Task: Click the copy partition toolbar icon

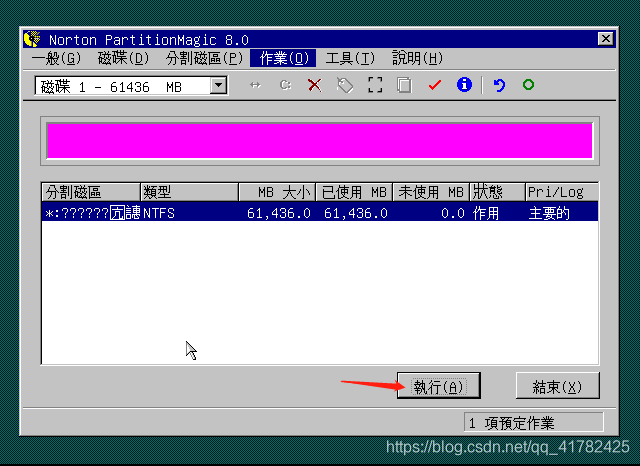Action: pyautogui.click(x=404, y=85)
